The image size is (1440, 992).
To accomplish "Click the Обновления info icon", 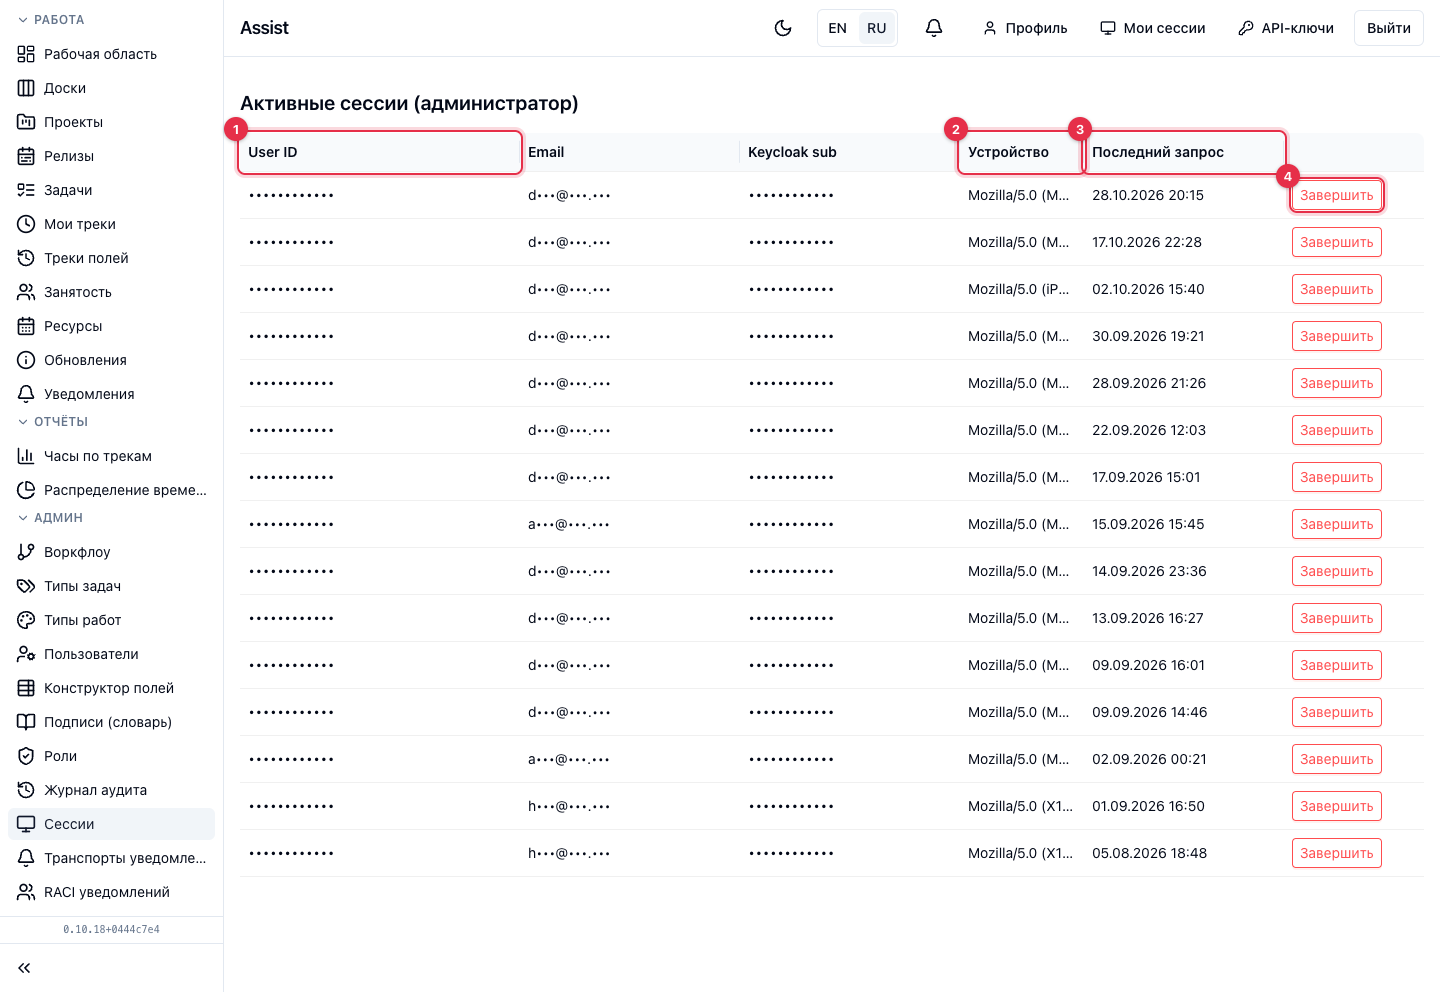I will (x=26, y=360).
